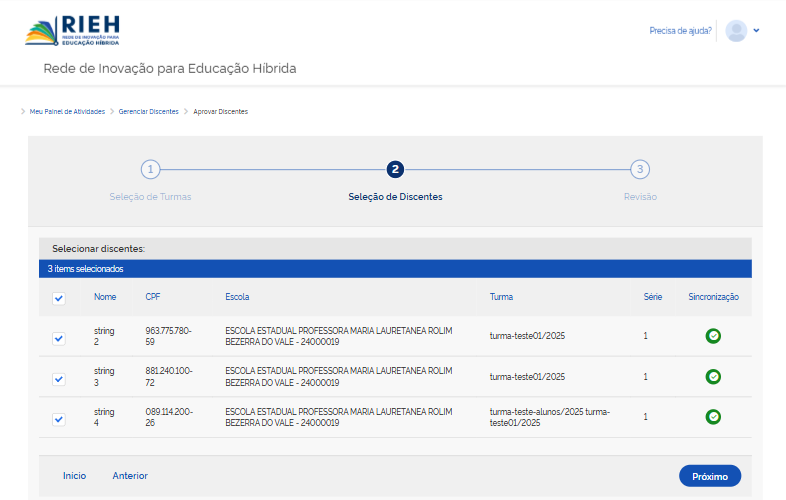Uncheck the string 3 row checkbox
This screenshot has width=786, height=500.
pos(59,379)
